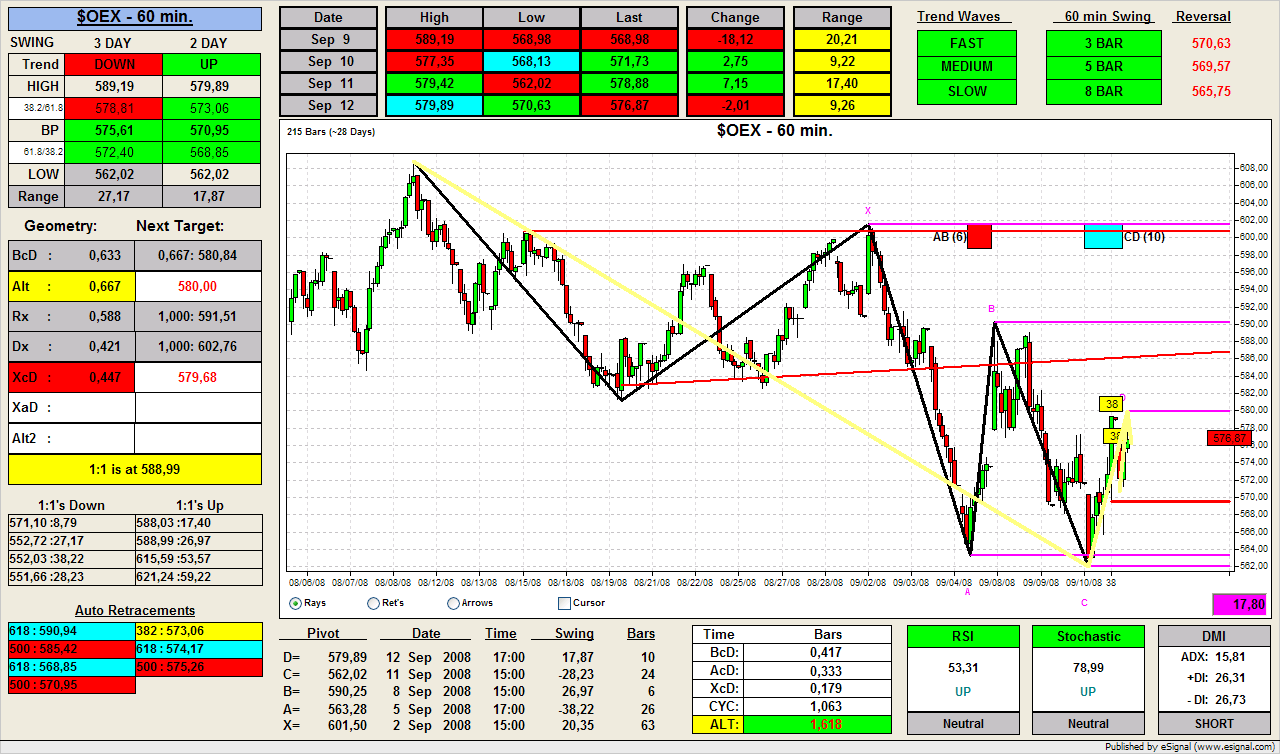Viewport: 1280px width, 754px height.
Task: Click the 575,61 BP value
Action: (x=113, y=130)
